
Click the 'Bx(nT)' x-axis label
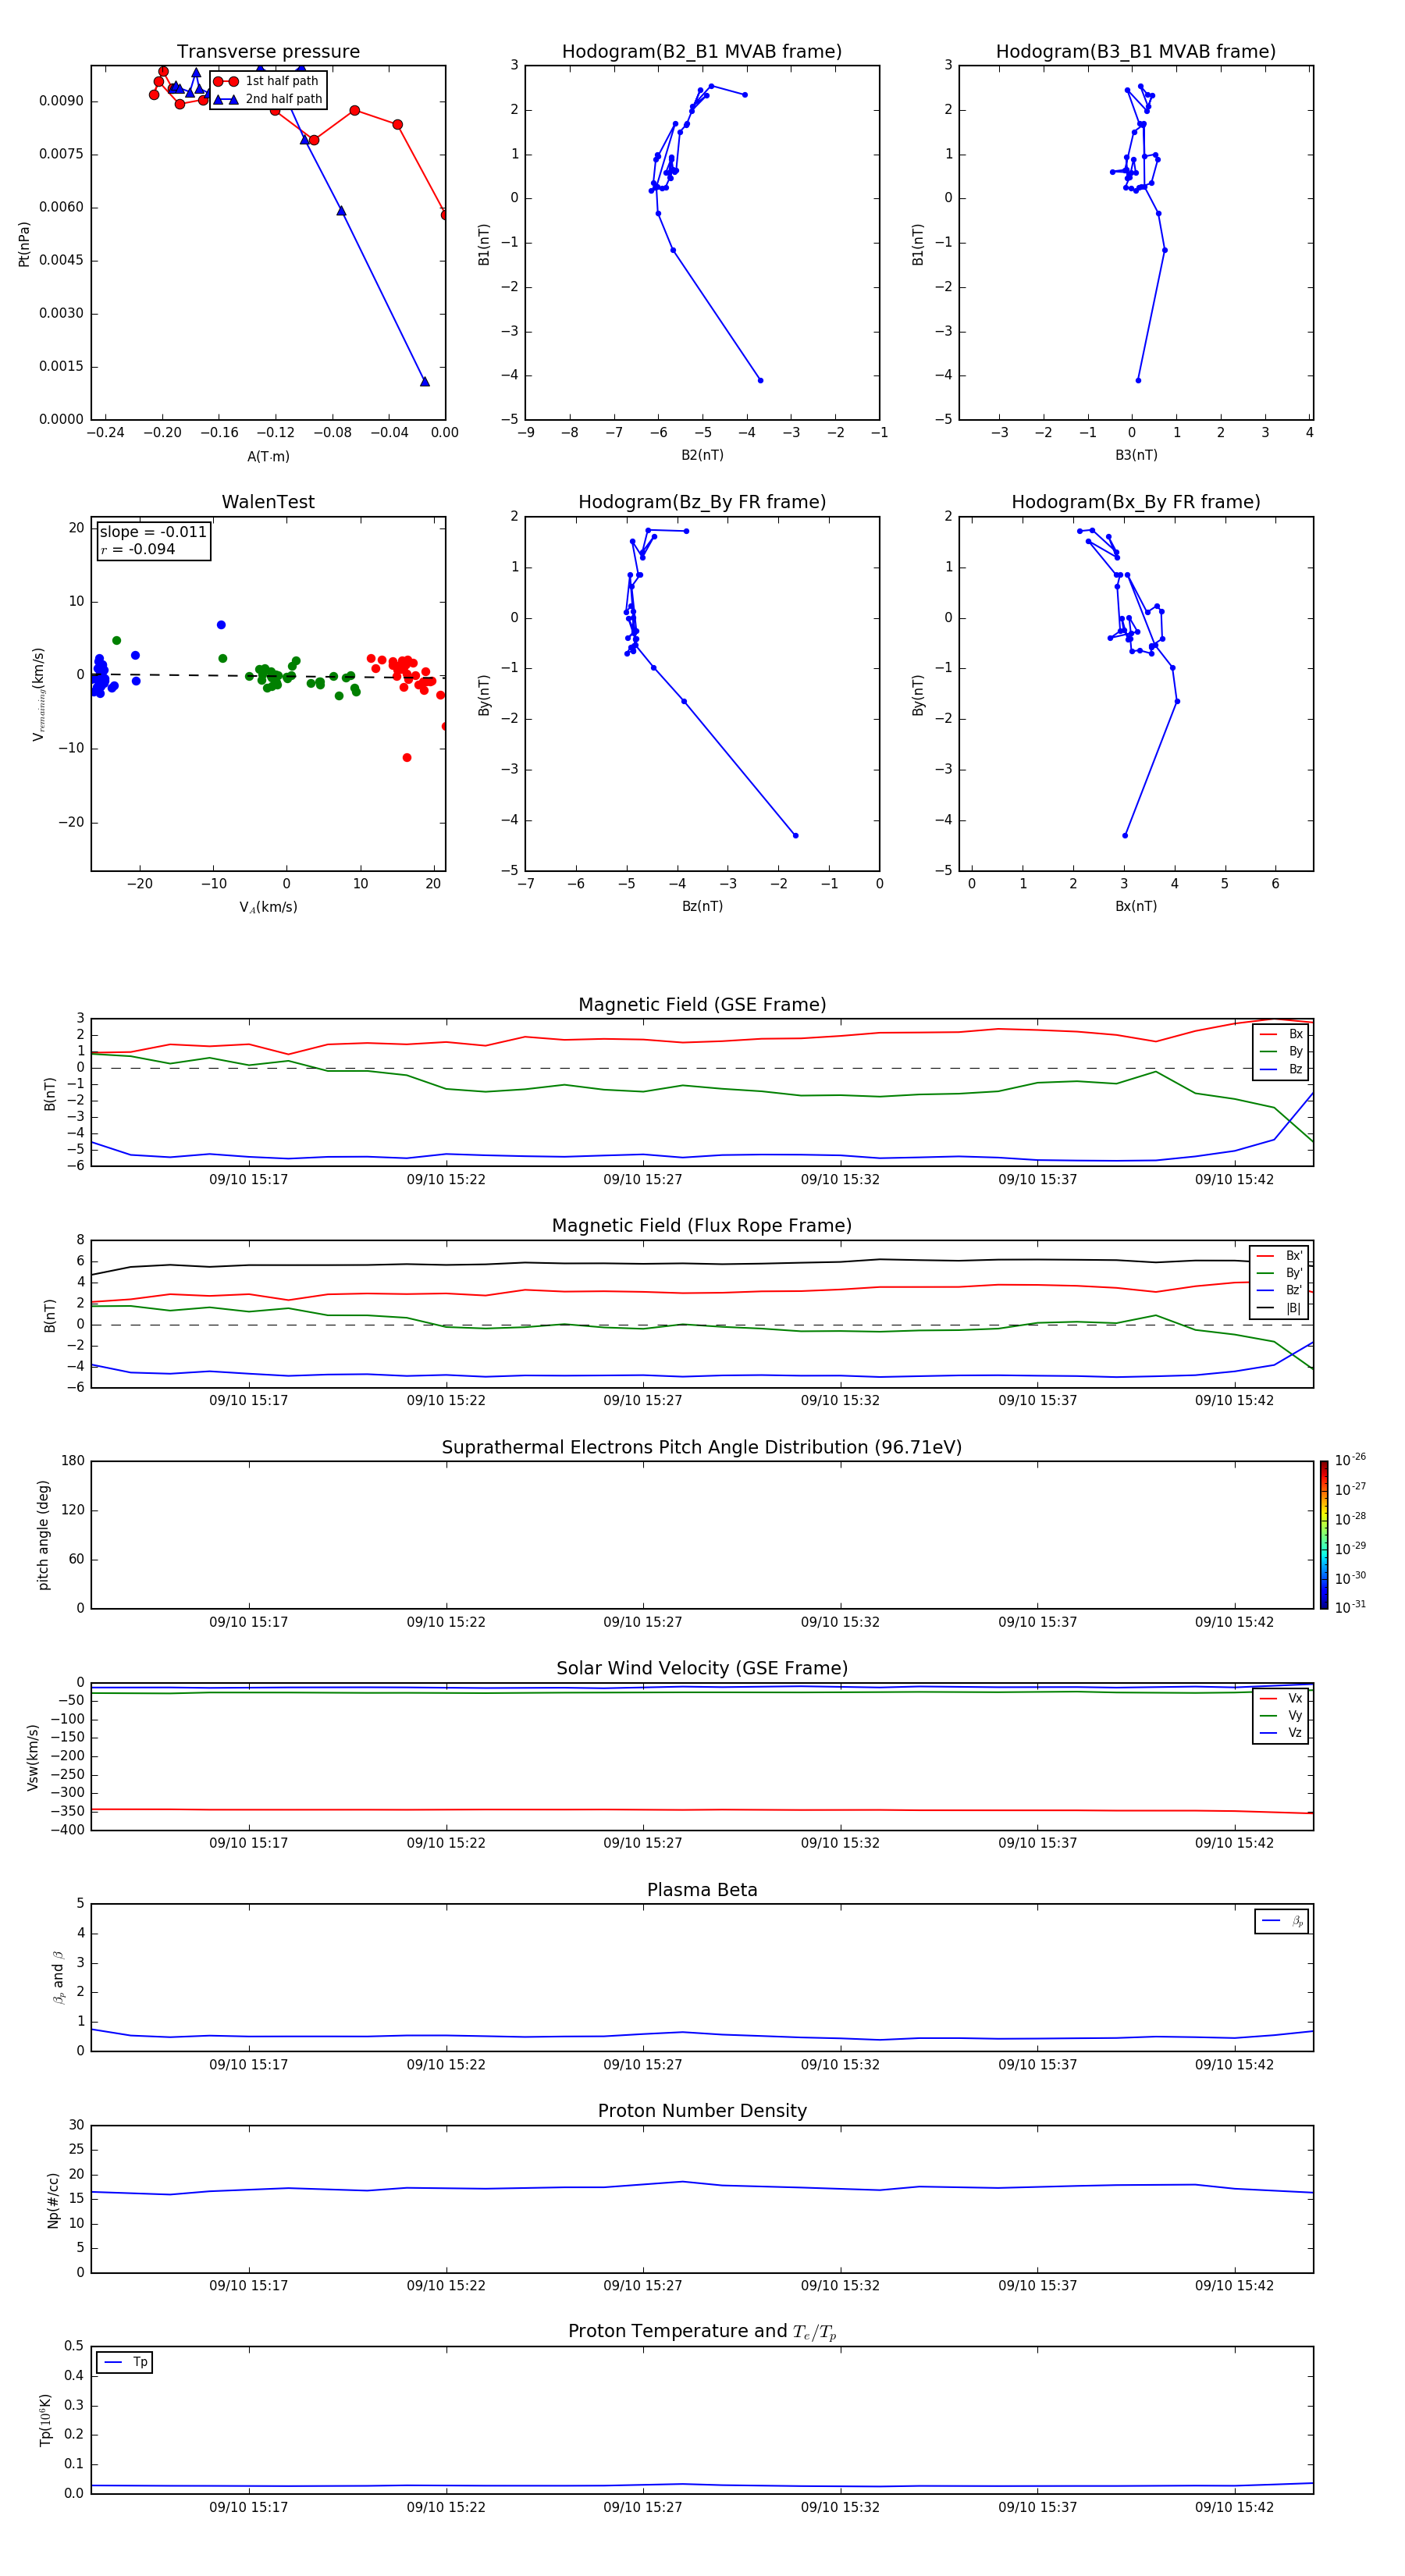tap(1136, 906)
